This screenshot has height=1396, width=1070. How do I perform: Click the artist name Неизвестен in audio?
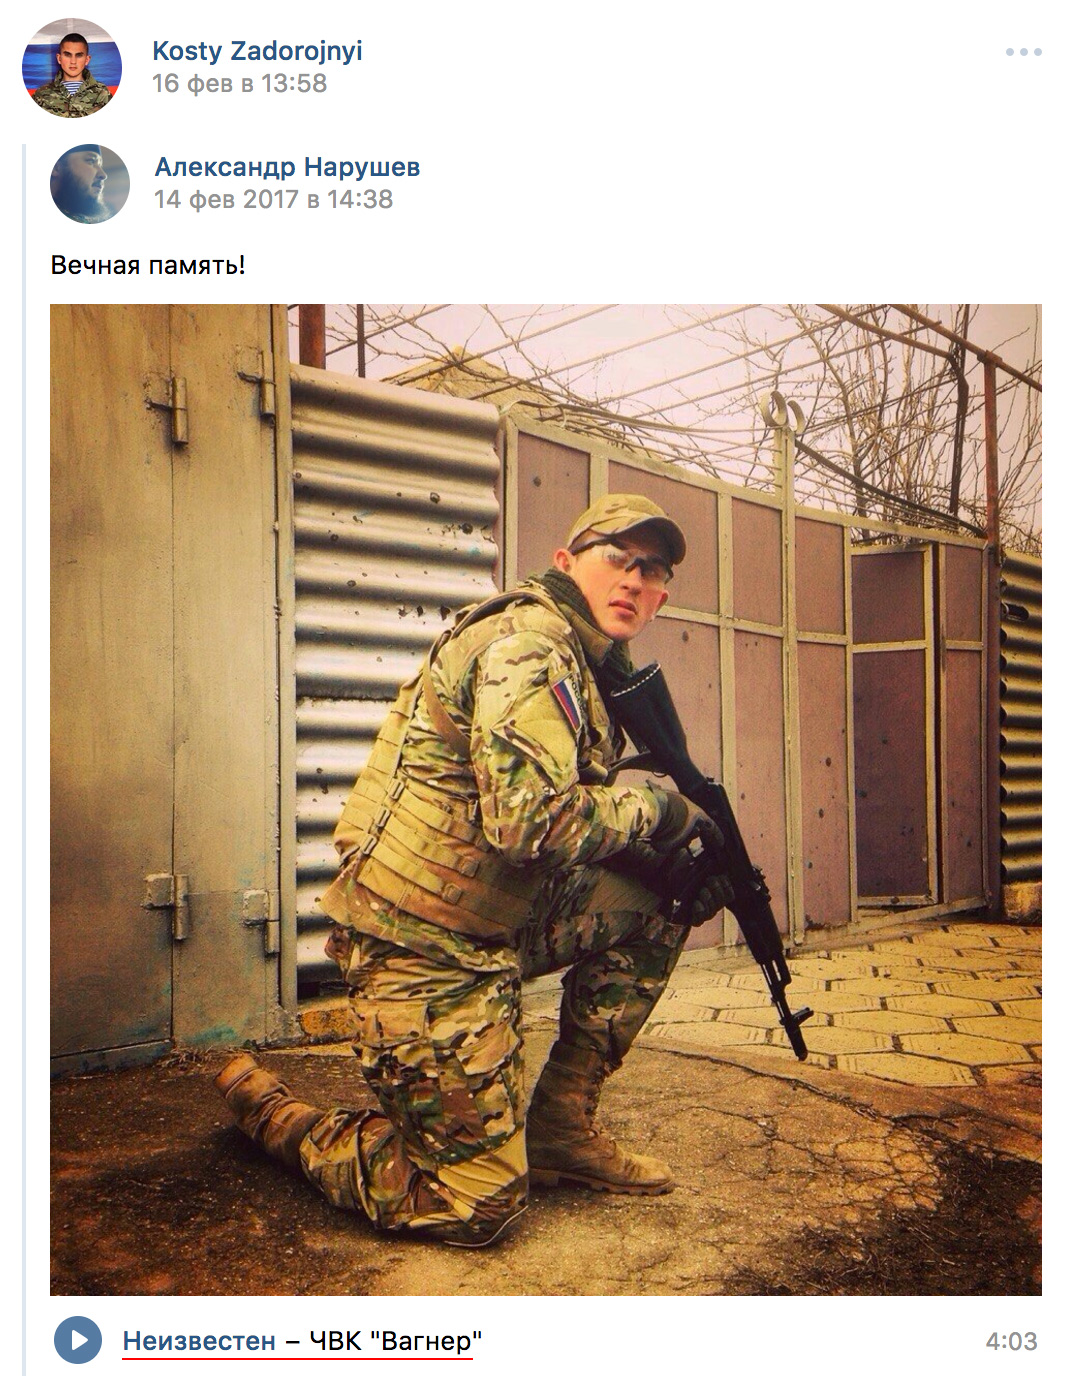(x=199, y=1341)
